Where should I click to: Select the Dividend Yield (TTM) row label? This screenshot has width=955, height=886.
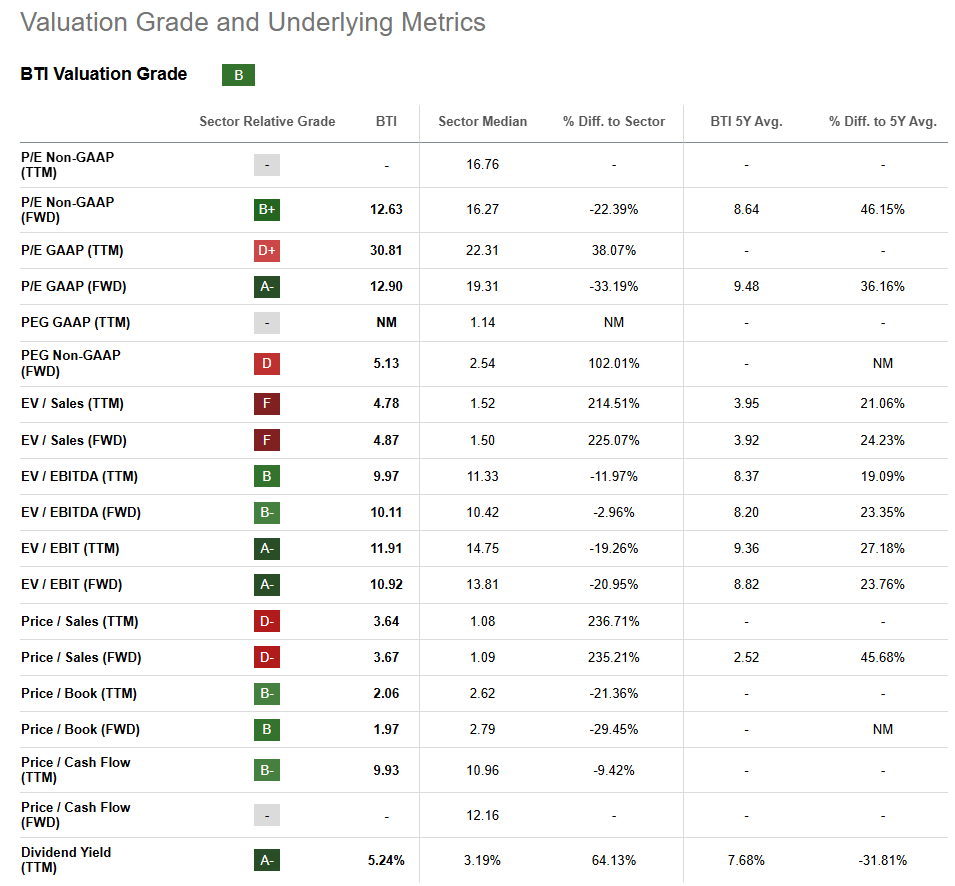66,860
